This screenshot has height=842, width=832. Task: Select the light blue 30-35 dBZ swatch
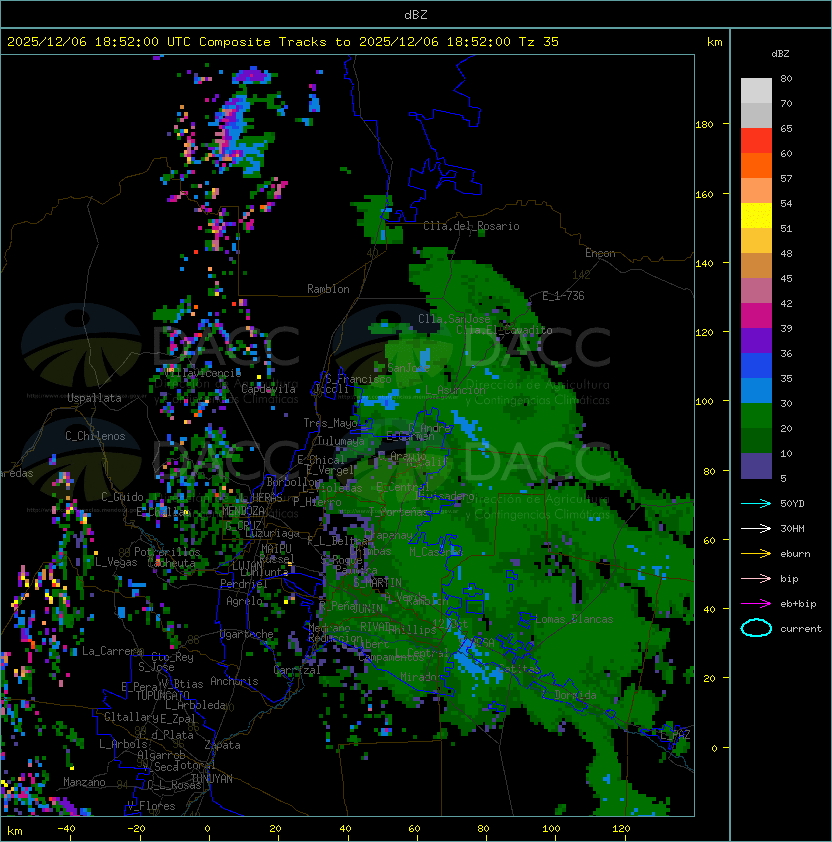tap(756, 391)
